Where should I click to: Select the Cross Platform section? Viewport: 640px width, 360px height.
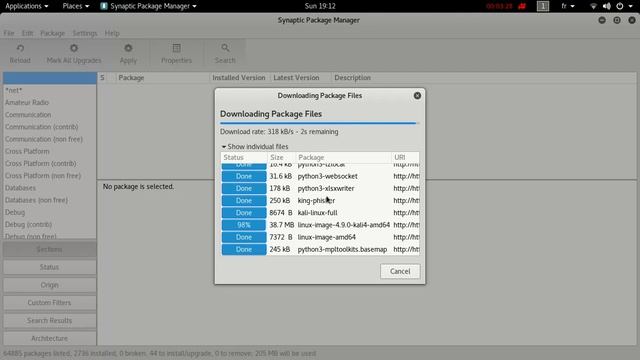[49, 151]
